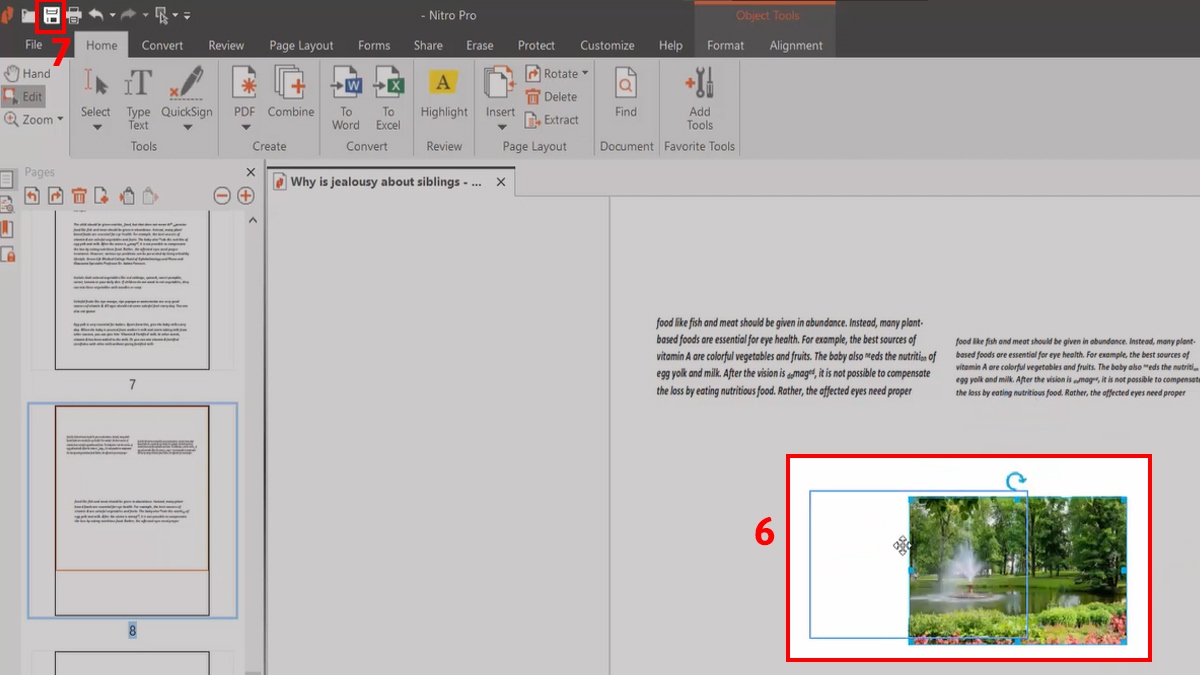The image size is (1200, 675).
Task: Rotate page clockwise in Pages pane
Action: coord(55,196)
